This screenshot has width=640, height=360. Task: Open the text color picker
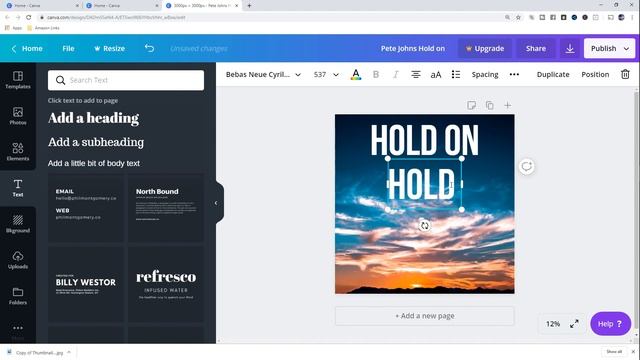pos(356,74)
